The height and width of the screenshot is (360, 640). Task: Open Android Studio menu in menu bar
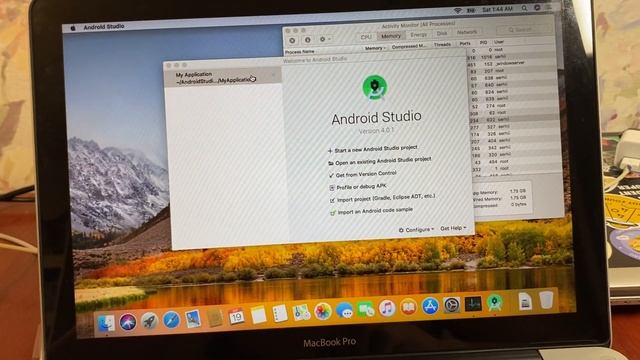(104, 27)
